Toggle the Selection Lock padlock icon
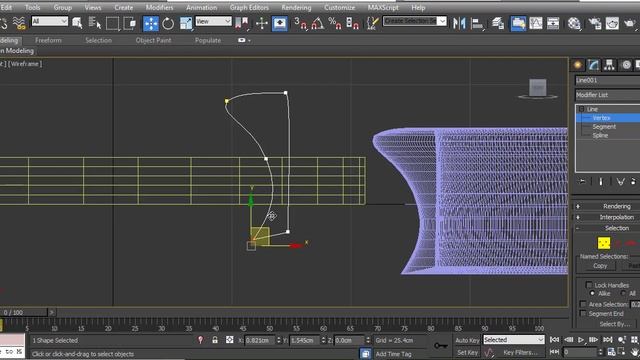The height and width of the screenshot is (360, 640). (215, 340)
